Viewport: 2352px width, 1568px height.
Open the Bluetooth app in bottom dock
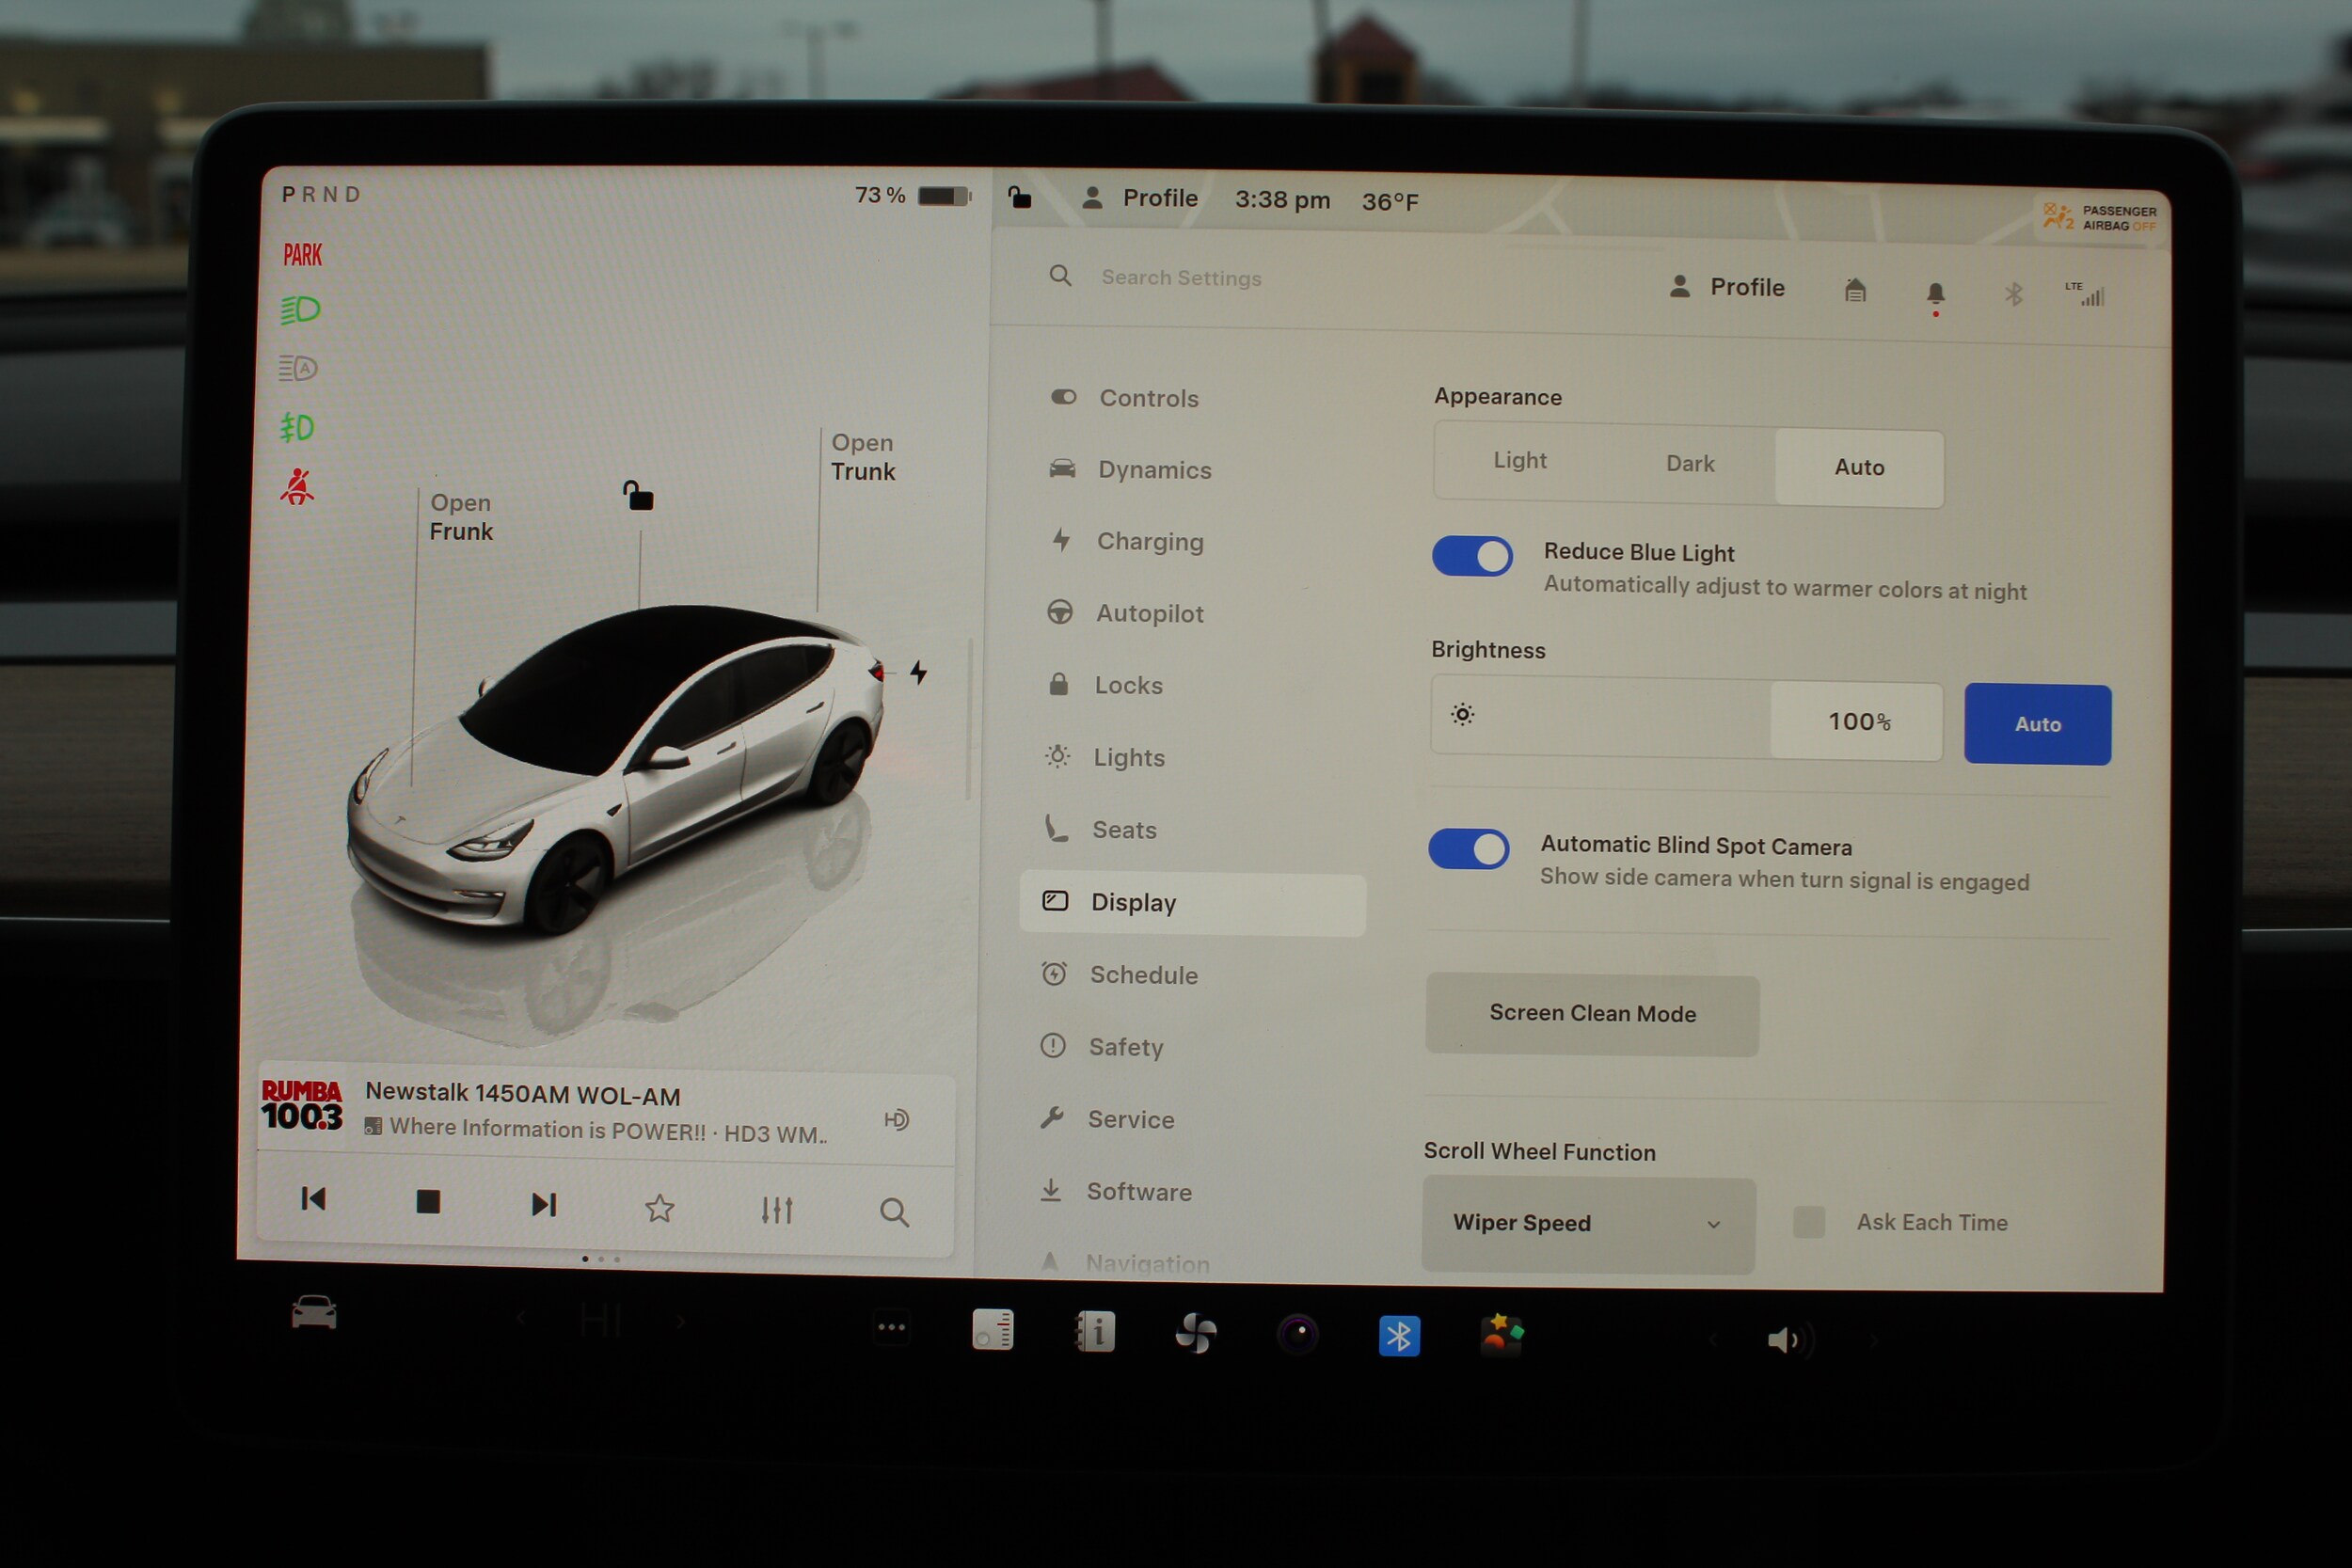point(1398,1336)
